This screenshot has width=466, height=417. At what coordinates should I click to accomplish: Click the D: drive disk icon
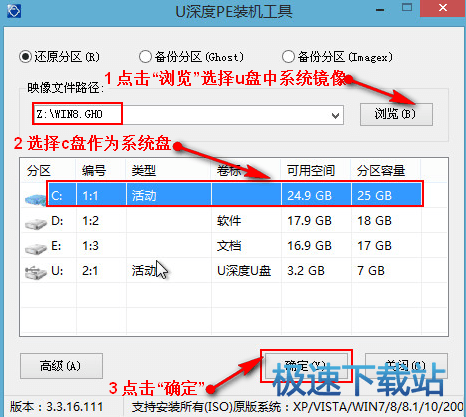click(36, 224)
